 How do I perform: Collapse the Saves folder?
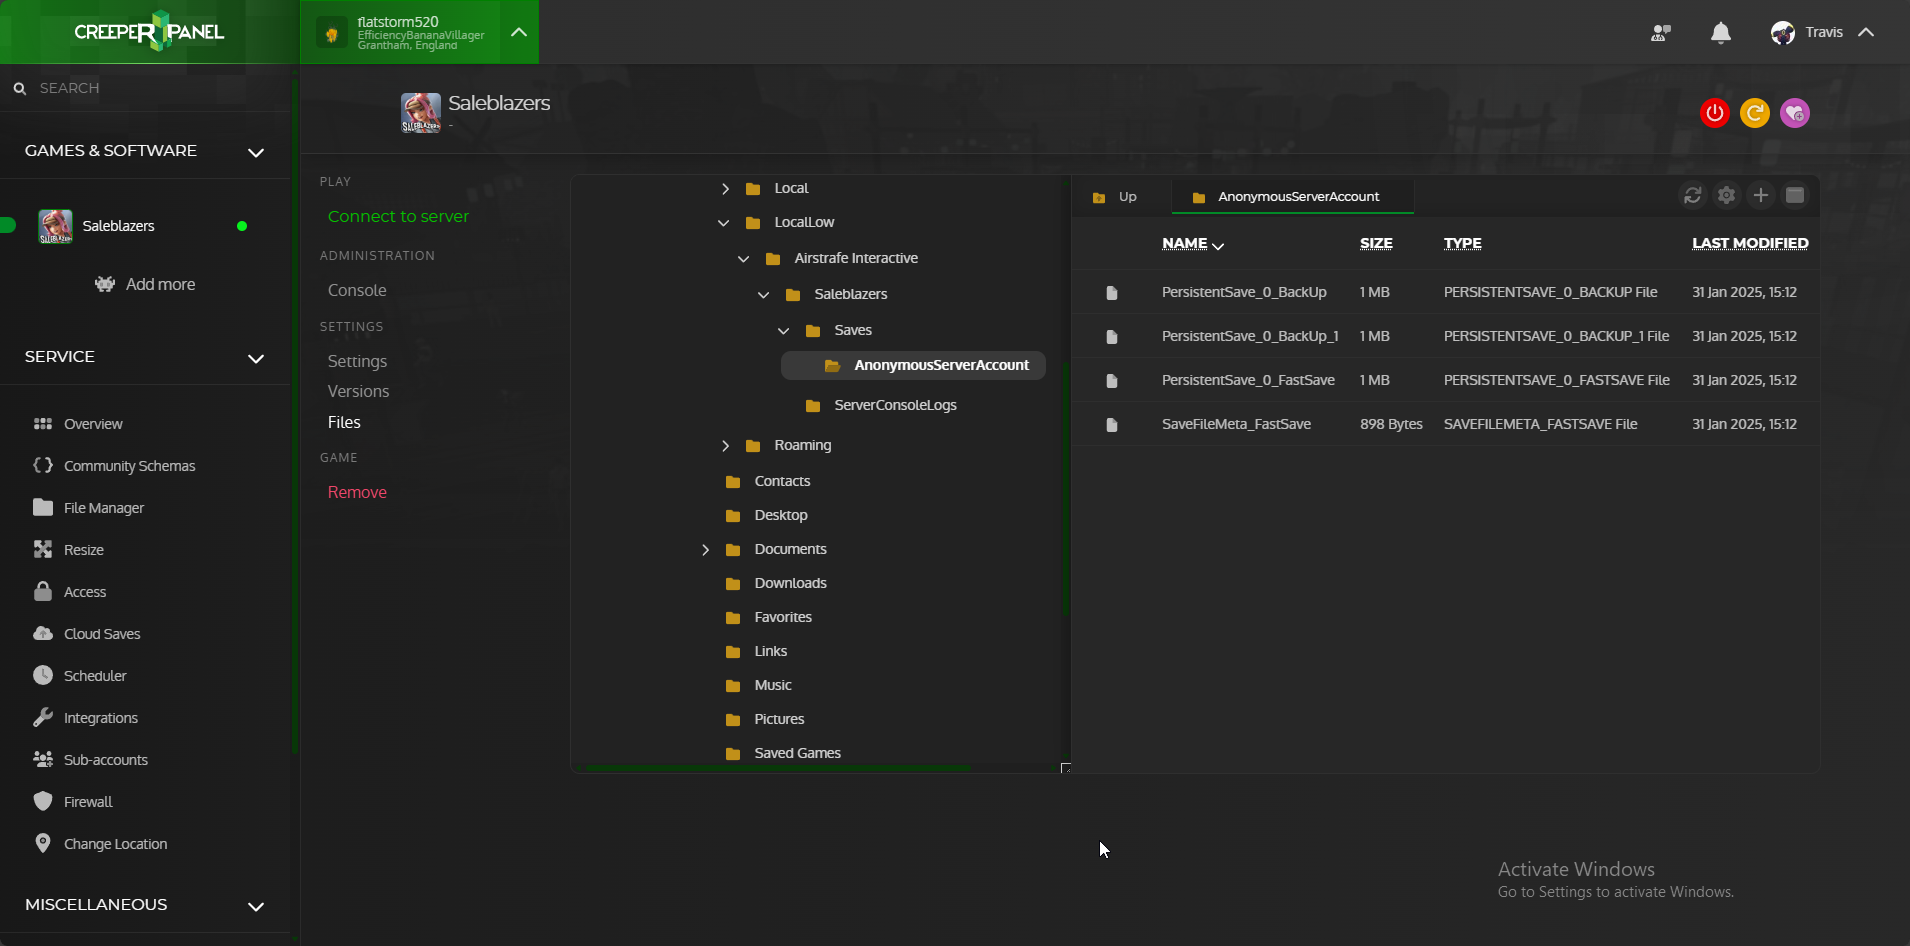tap(784, 331)
